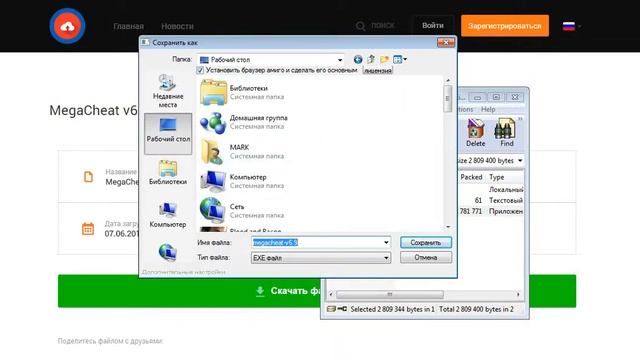Click 'Total 2 809 400 bytes in 2' status

(x=476, y=309)
